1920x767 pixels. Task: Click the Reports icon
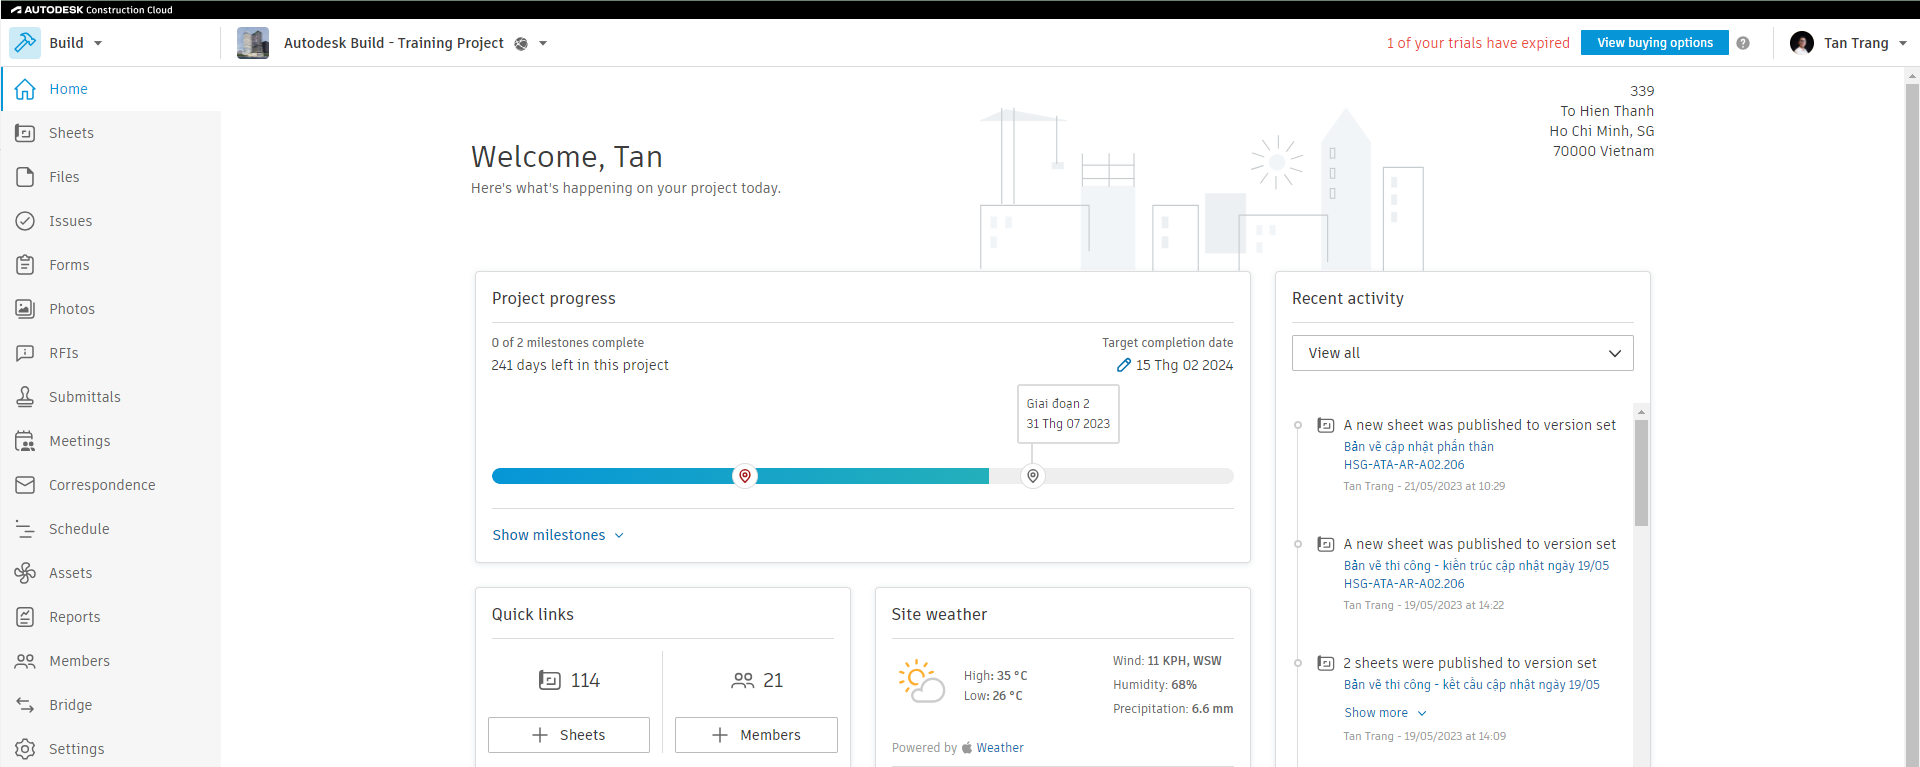(25, 617)
